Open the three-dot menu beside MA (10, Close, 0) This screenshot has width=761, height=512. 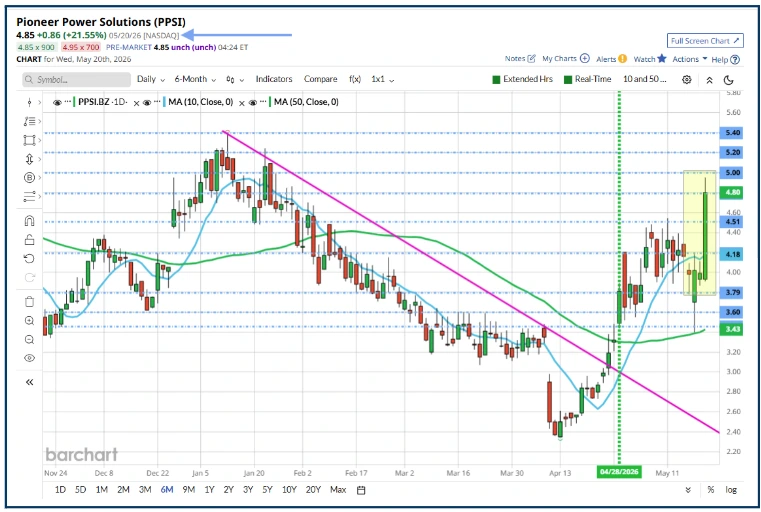point(158,102)
